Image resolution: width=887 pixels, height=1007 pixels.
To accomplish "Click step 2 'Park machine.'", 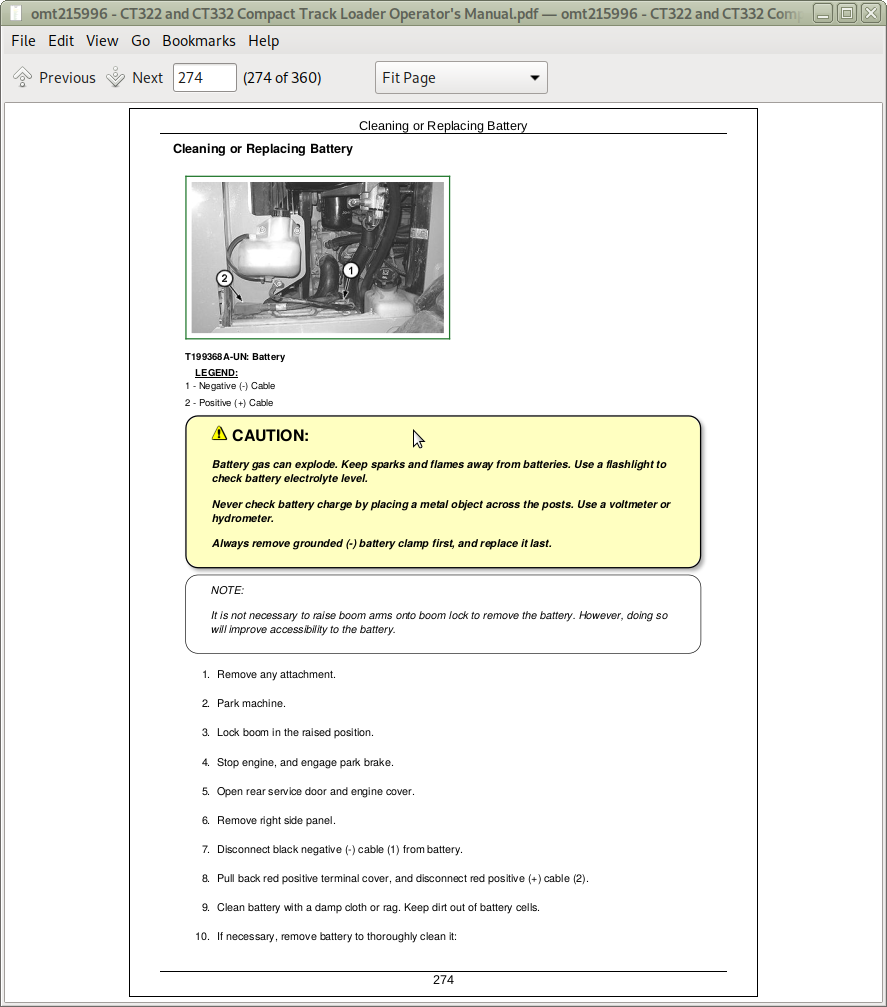I will [x=251, y=703].
